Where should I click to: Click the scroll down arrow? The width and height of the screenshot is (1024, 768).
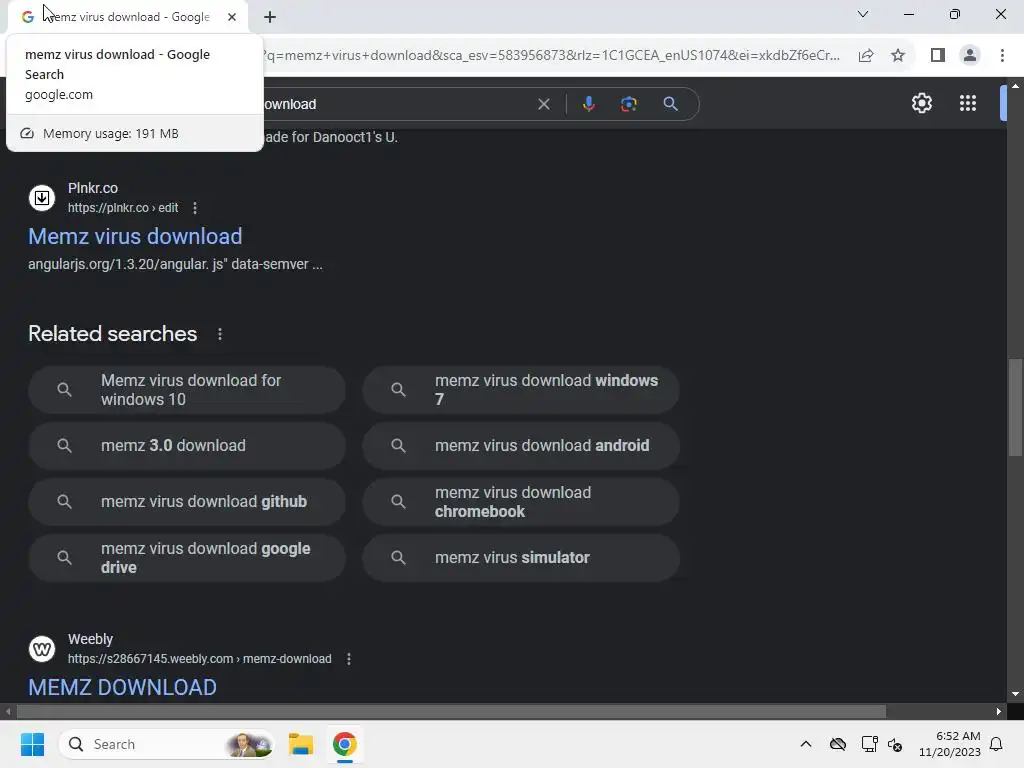point(1015,694)
